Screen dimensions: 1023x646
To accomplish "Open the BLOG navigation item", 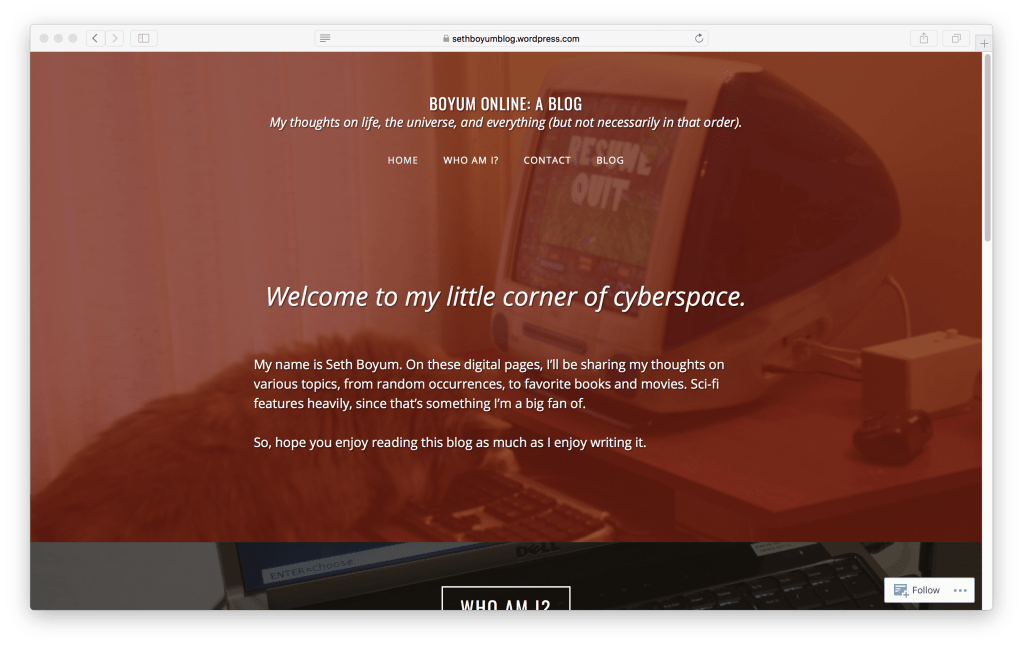I will pos(610,160).
